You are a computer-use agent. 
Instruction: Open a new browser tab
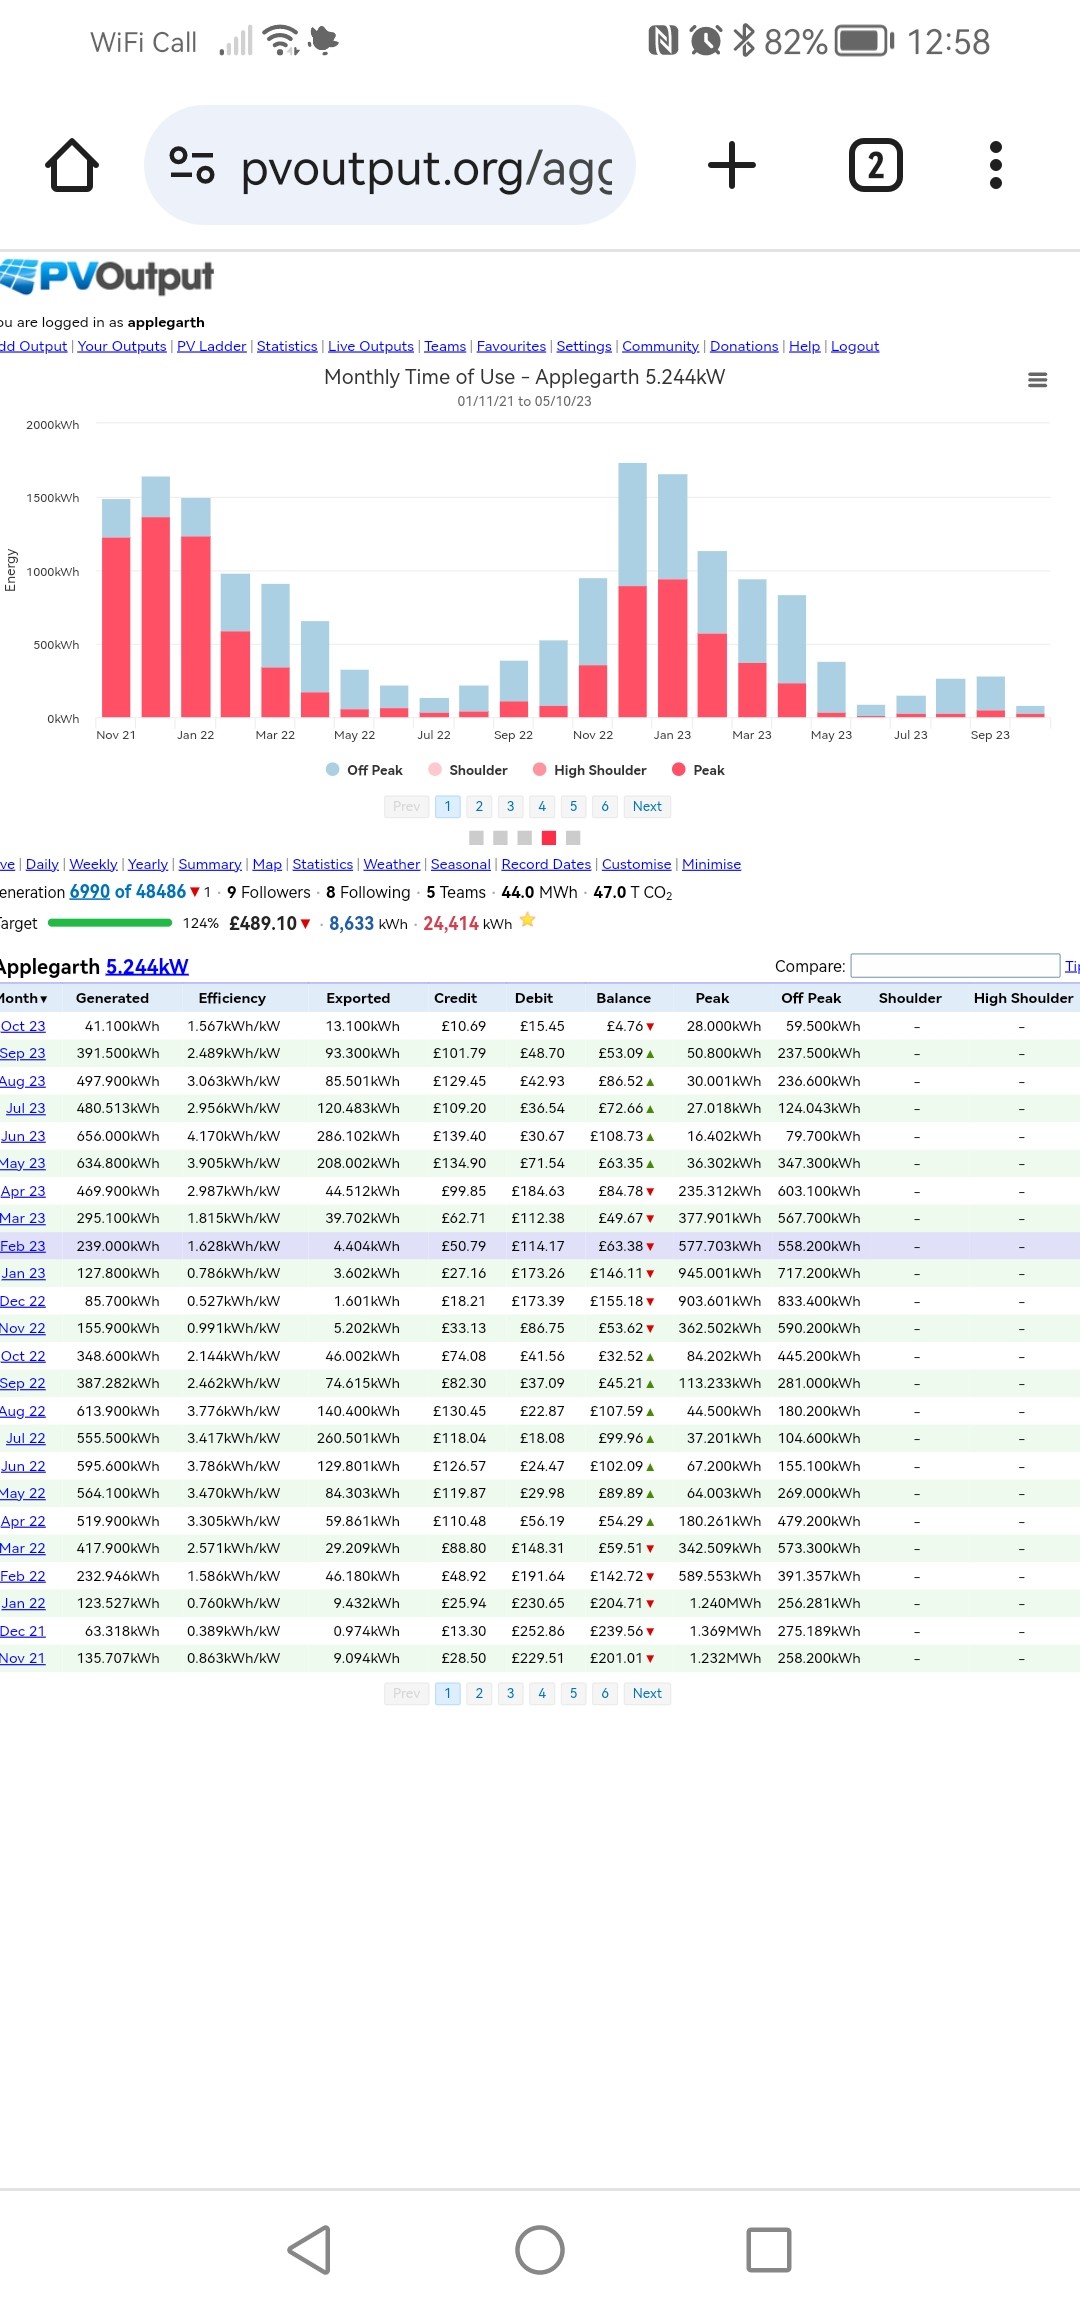point(732,165)
